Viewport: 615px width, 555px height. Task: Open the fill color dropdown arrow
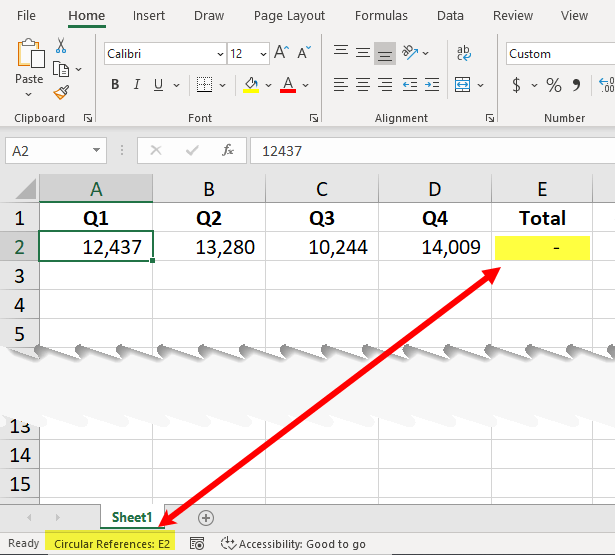(x=268, y=85)
